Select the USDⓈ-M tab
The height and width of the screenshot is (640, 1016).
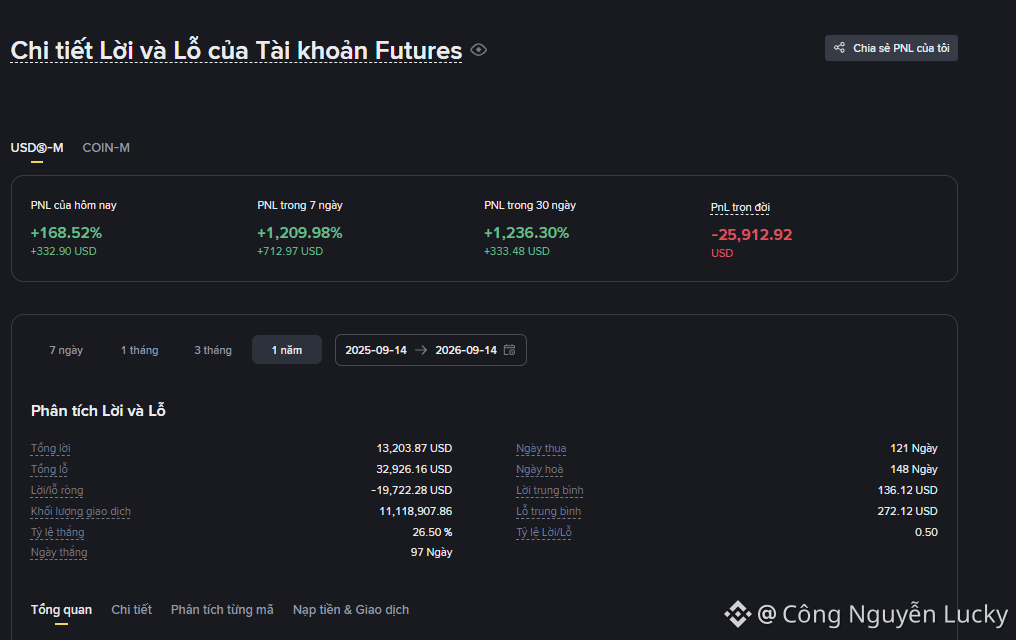click(37, 148)
